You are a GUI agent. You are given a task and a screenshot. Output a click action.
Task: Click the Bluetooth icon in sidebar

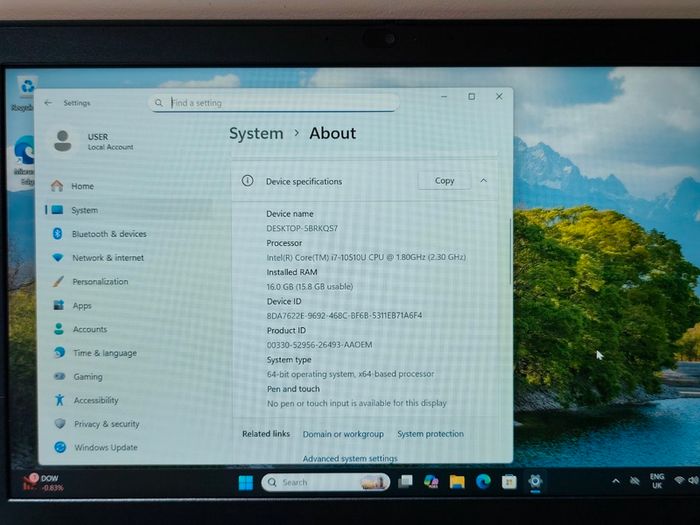tap(58, 233)
